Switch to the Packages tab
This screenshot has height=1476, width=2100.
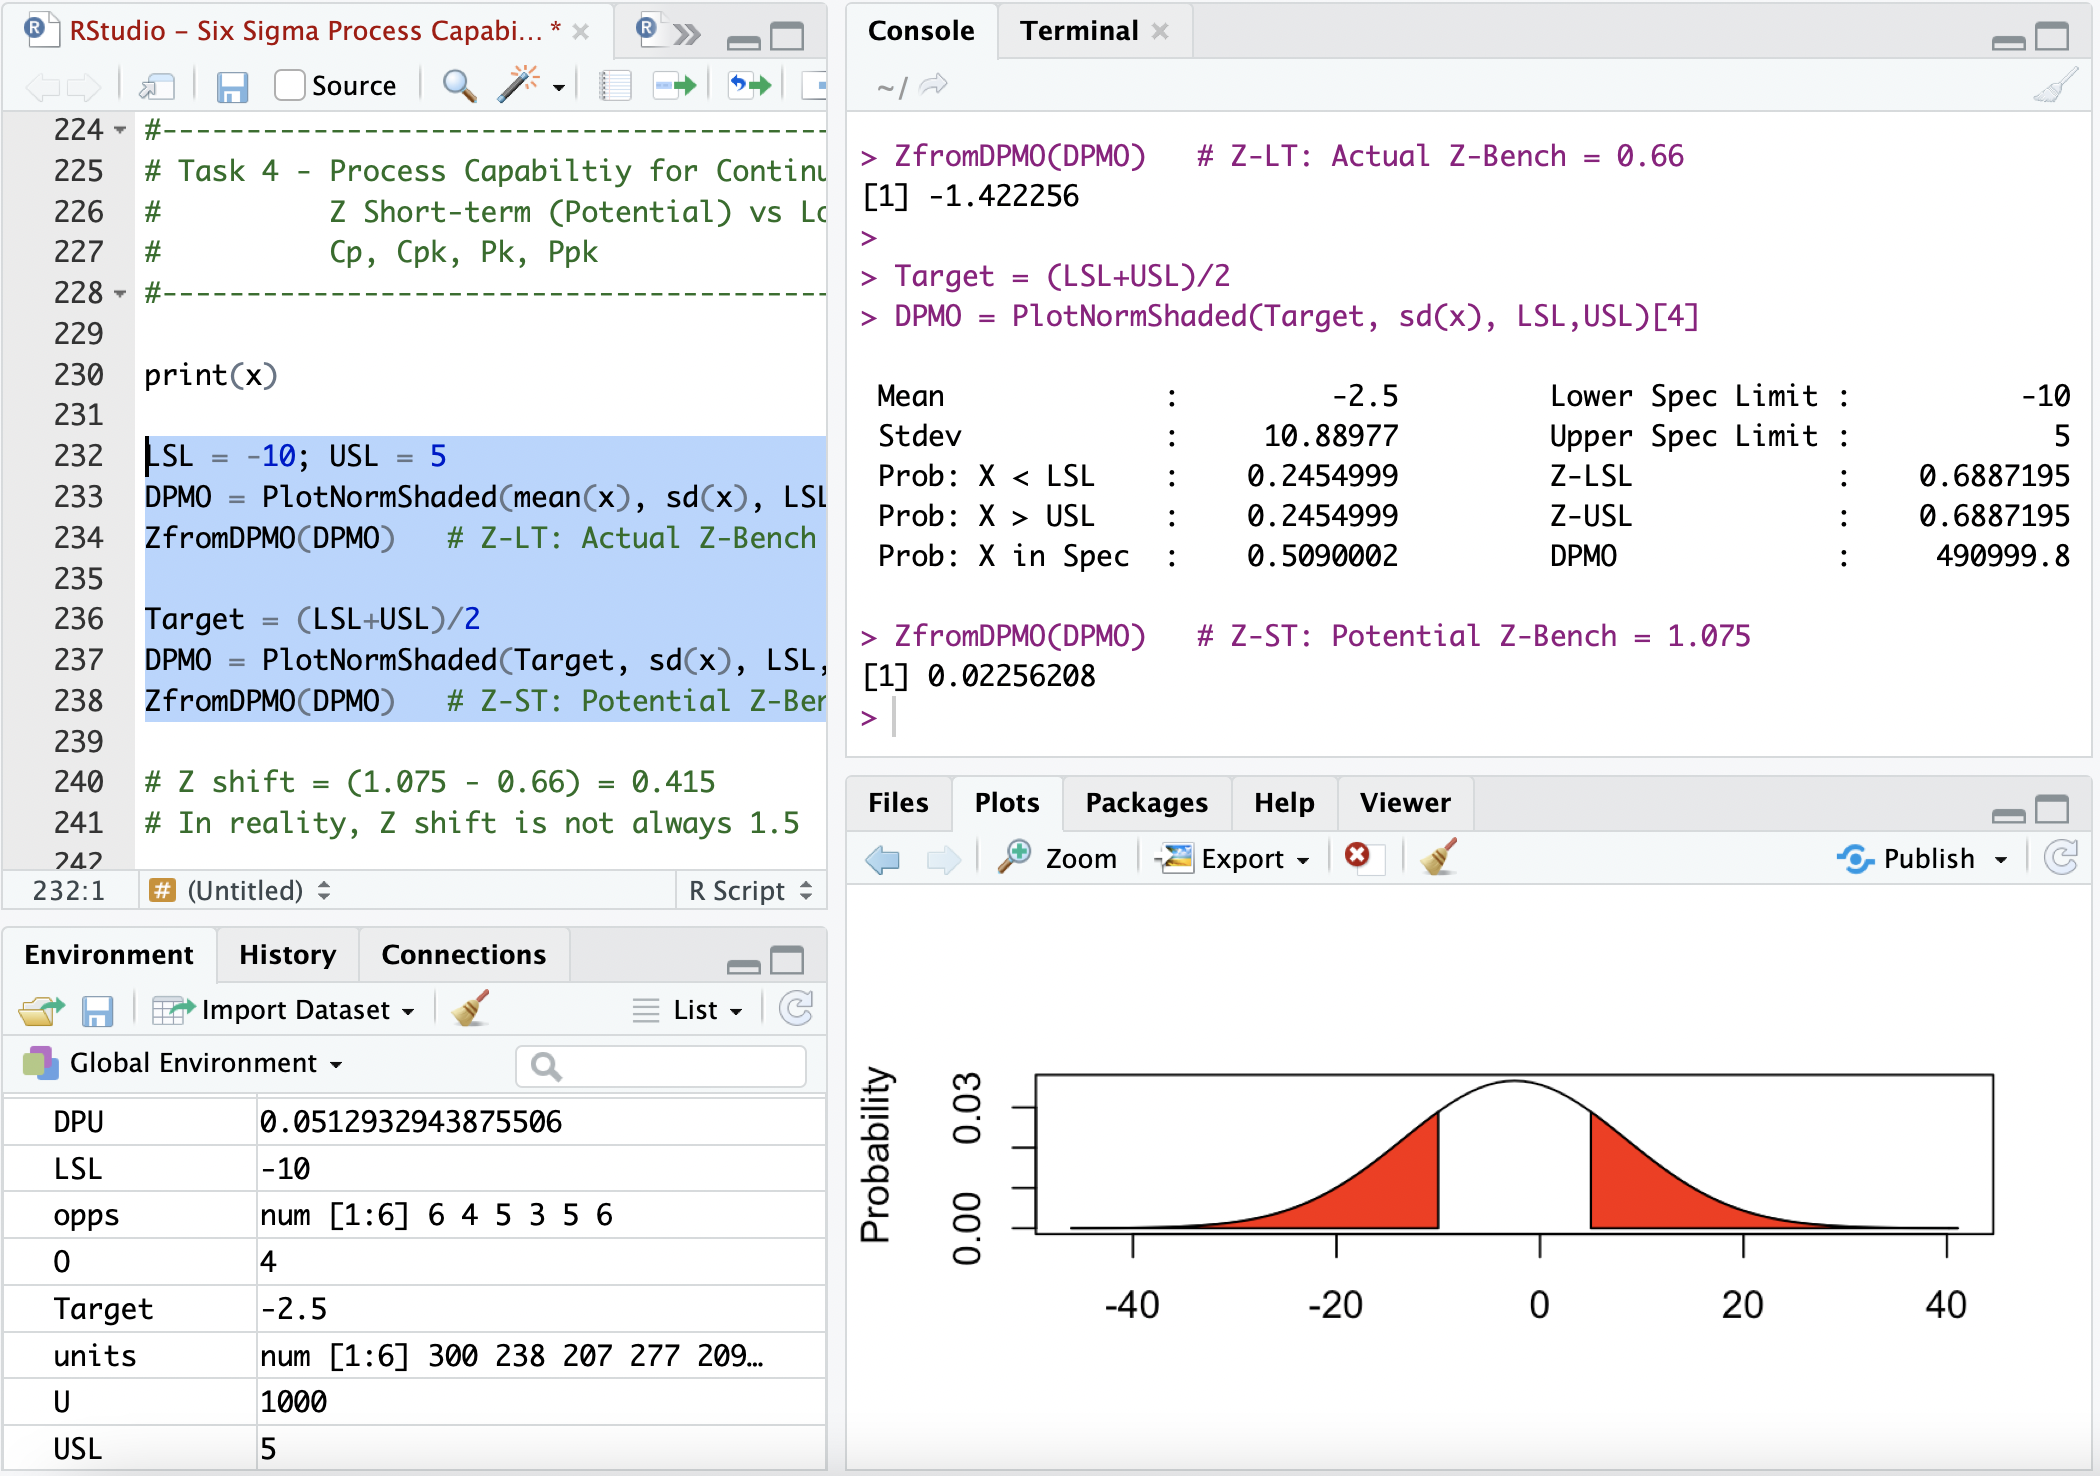point(1146,803)
